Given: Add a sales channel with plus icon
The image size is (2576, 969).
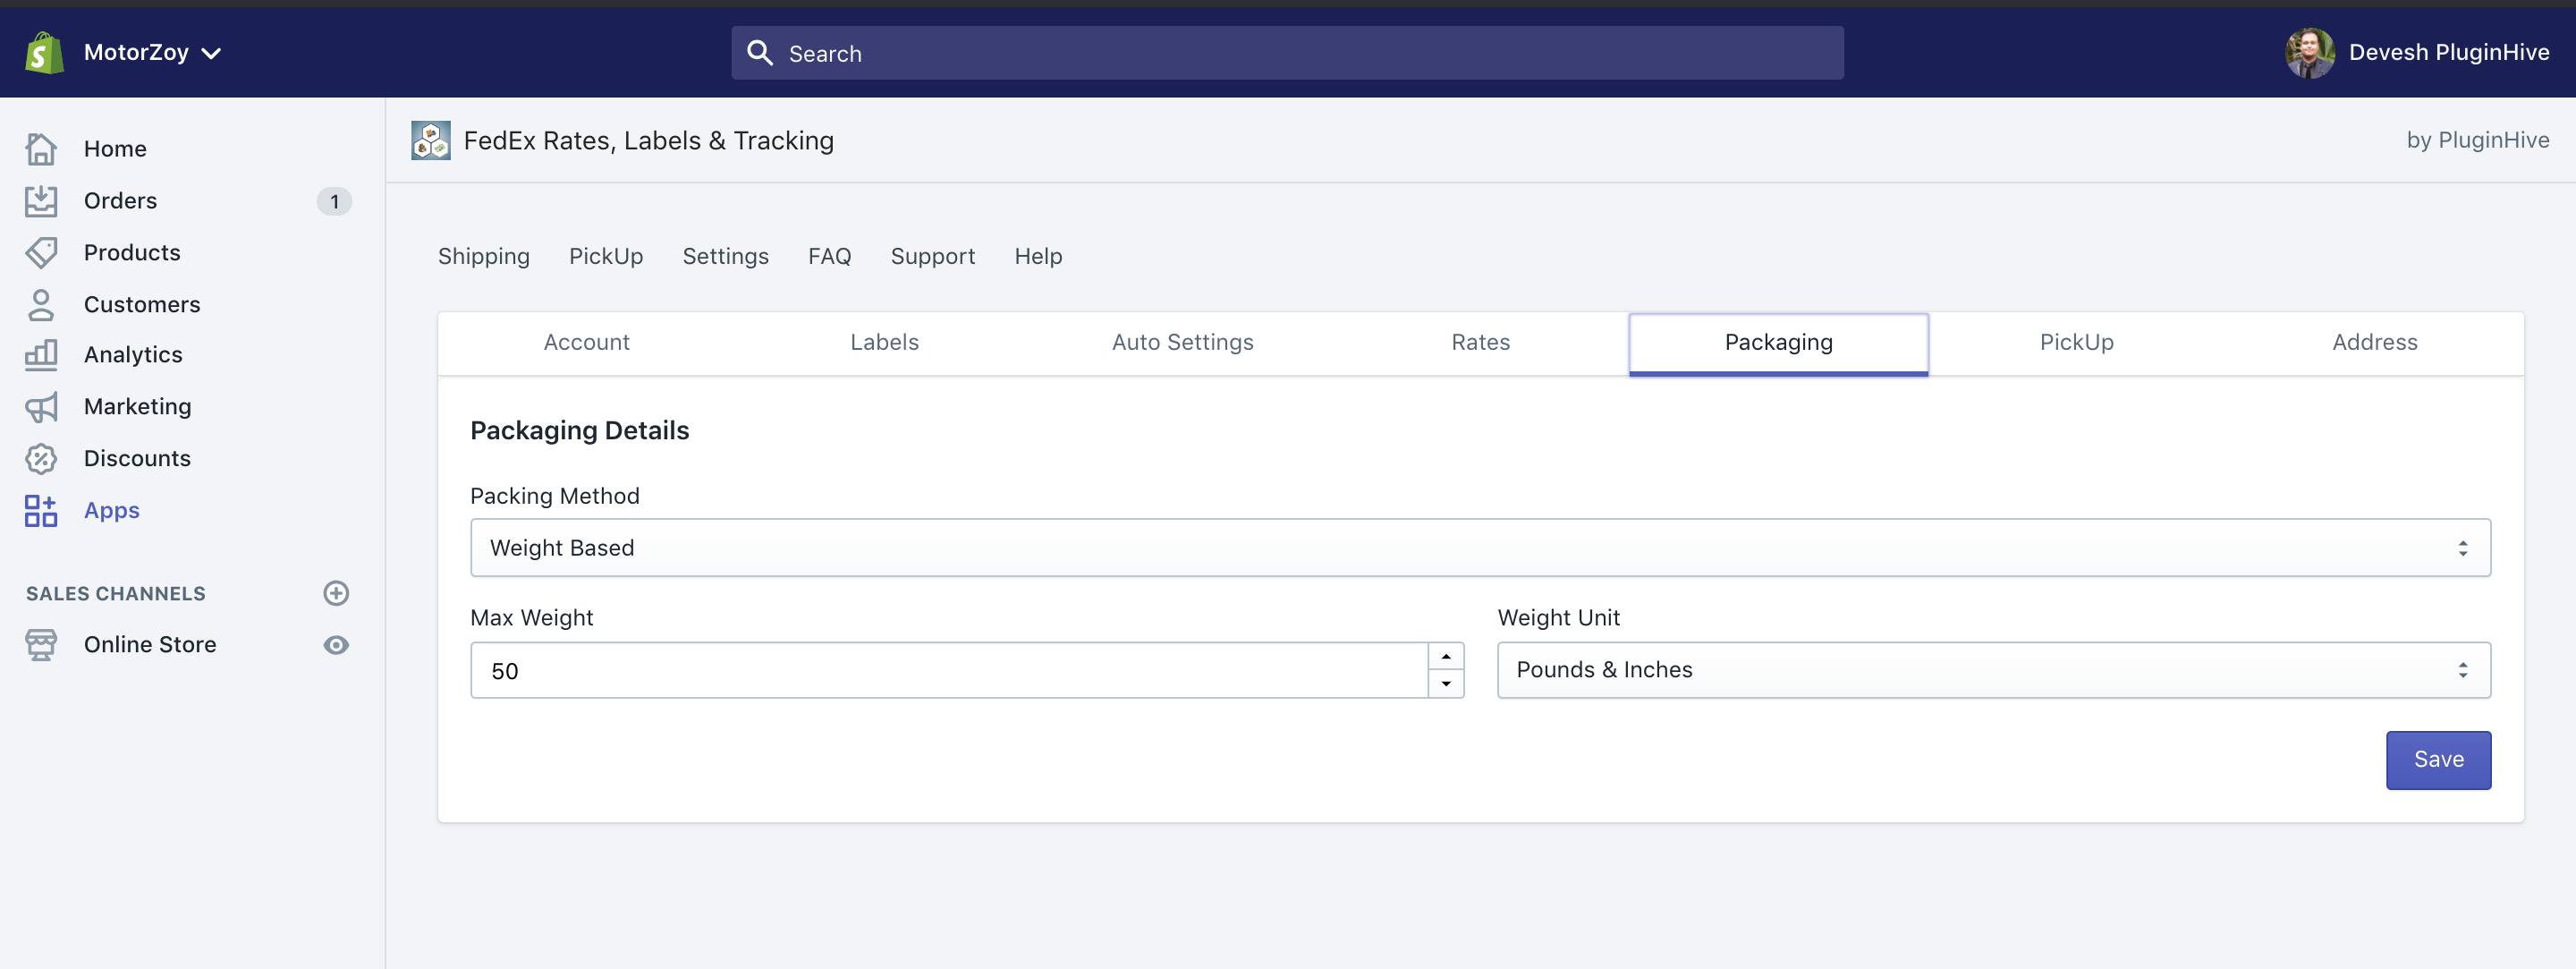Looking at the screenshot, I should 336,594.
